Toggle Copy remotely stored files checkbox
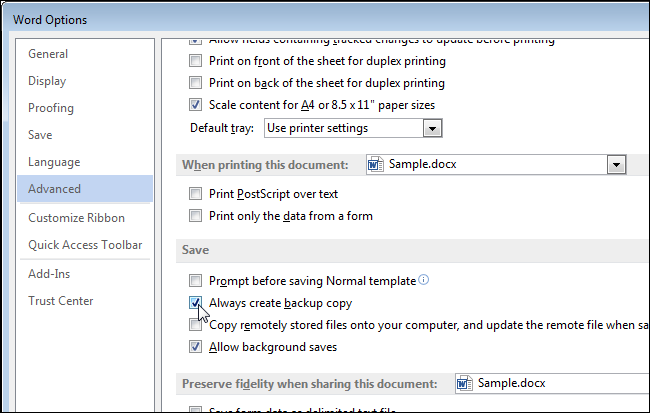650x413 pixels. tap(196, 325)
